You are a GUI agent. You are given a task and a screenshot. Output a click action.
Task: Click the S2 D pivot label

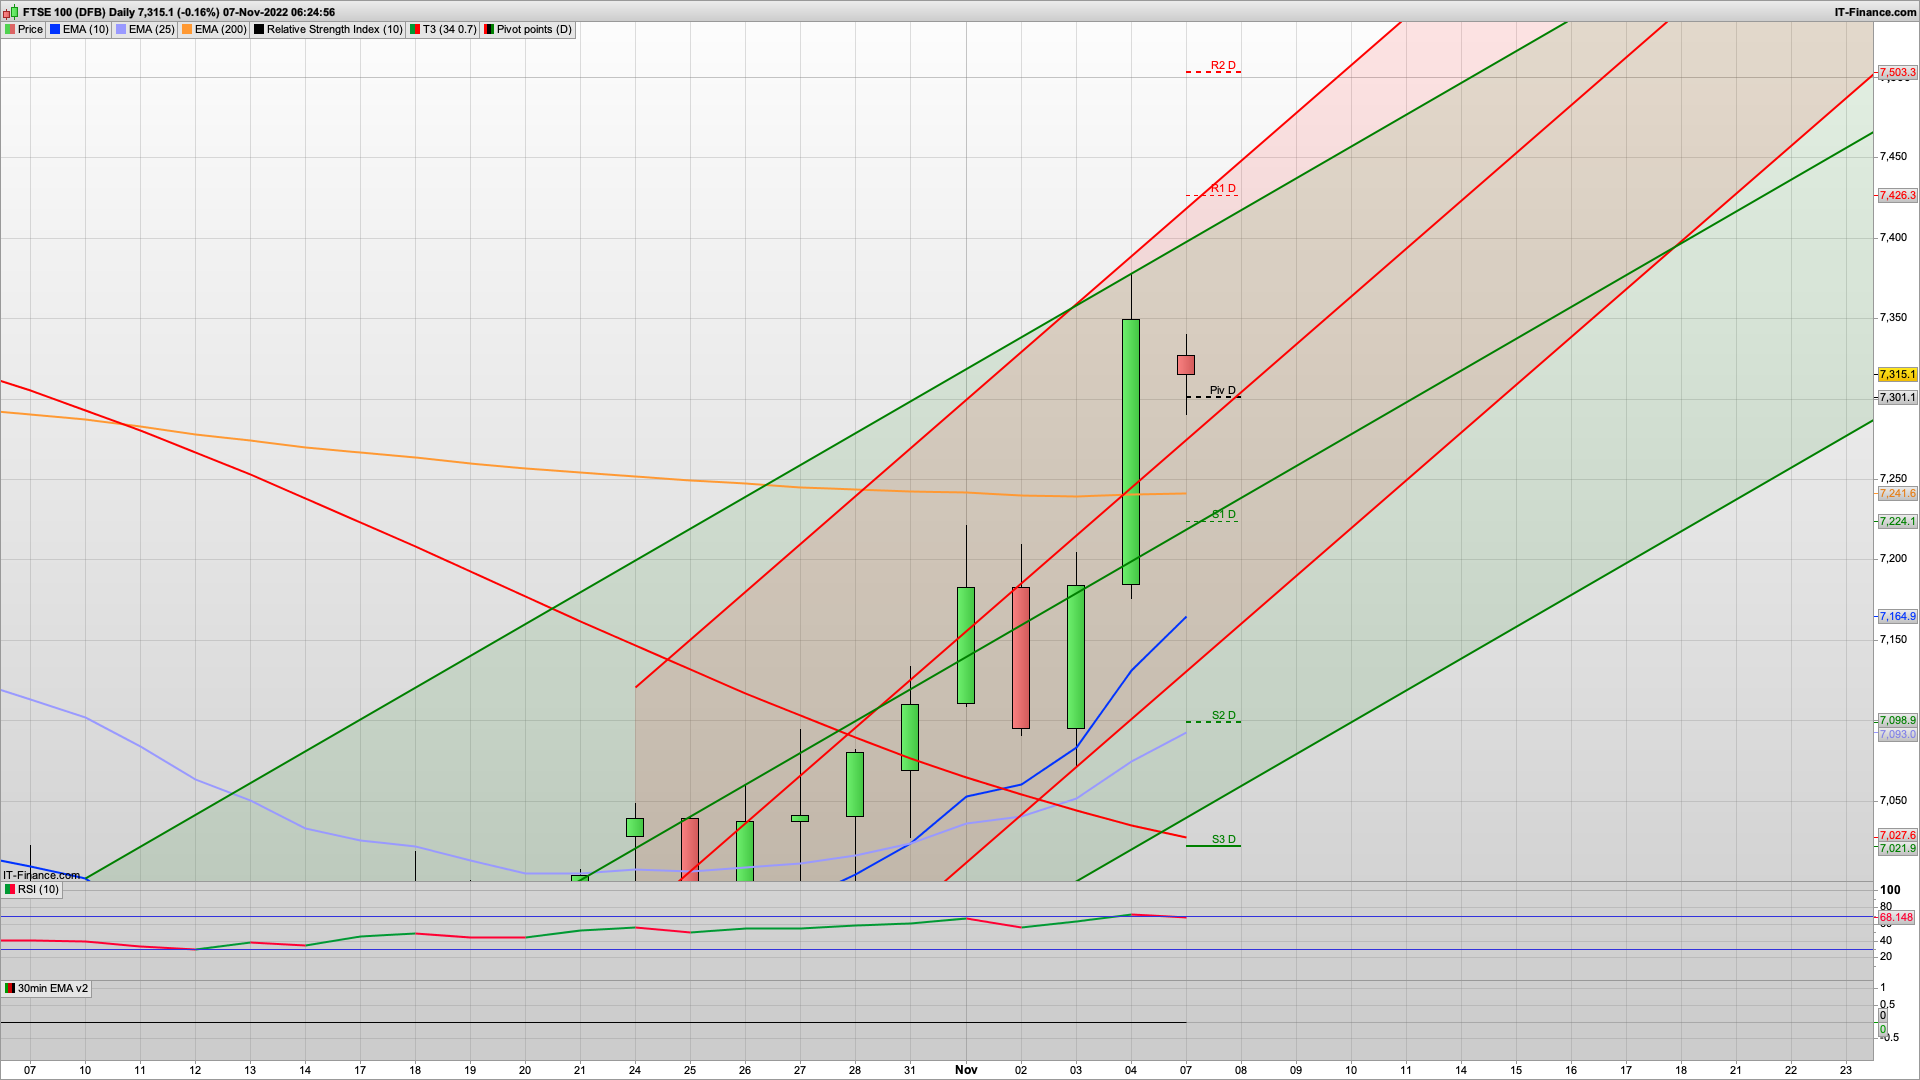click(1223, 716)
